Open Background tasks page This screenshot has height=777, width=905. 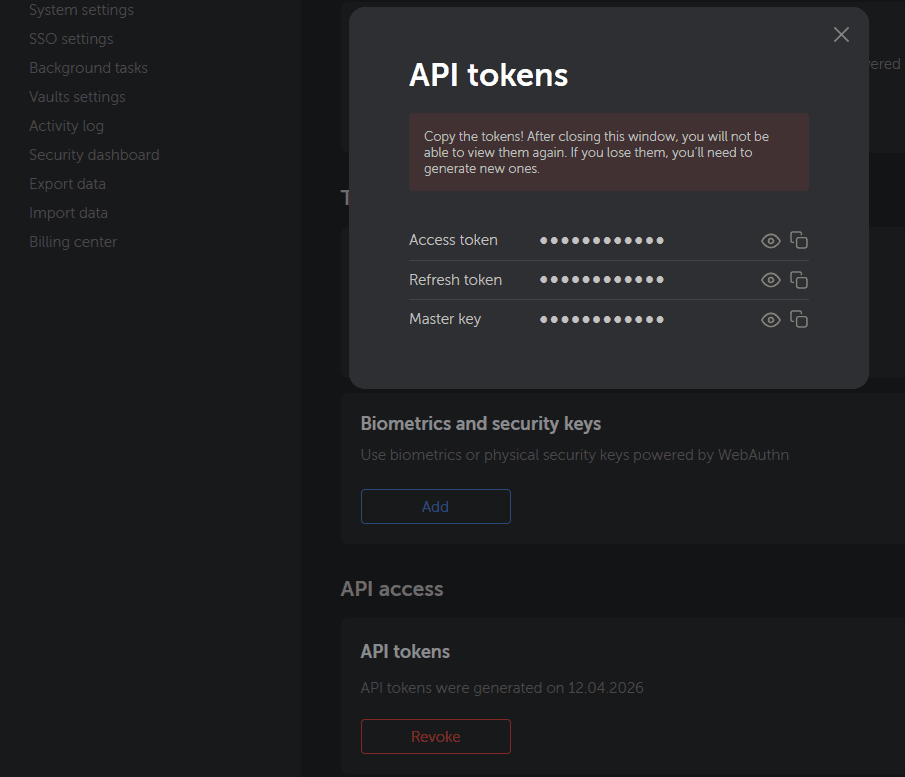(x=88, y=68)
